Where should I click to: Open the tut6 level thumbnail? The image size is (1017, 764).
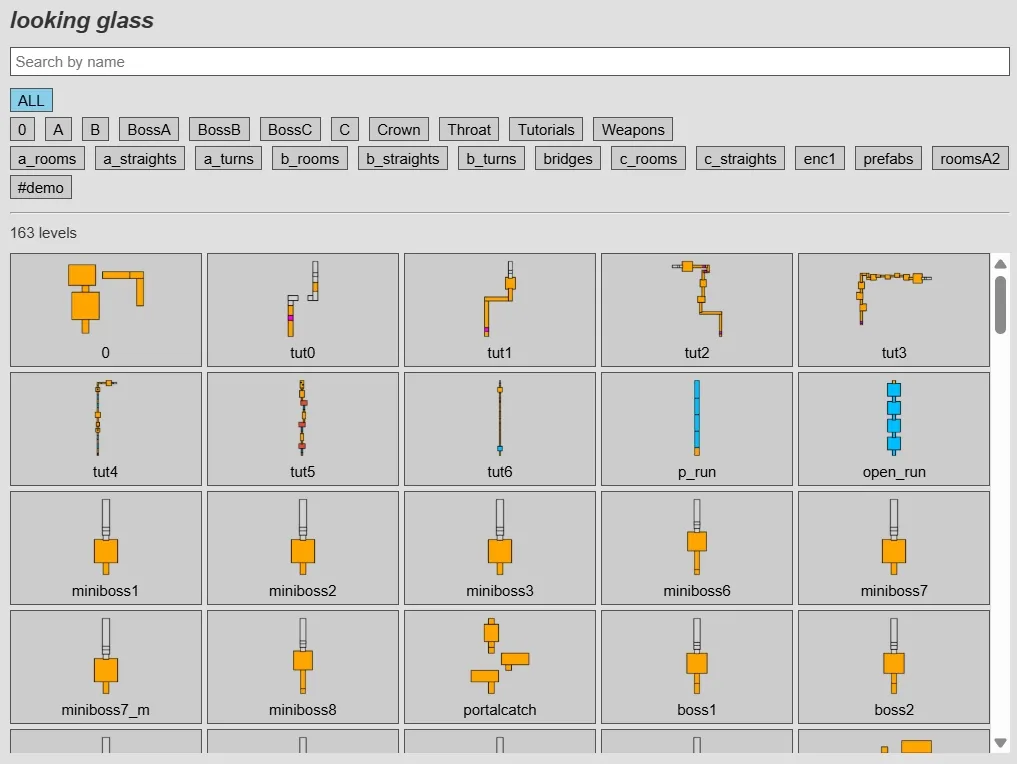499,429
